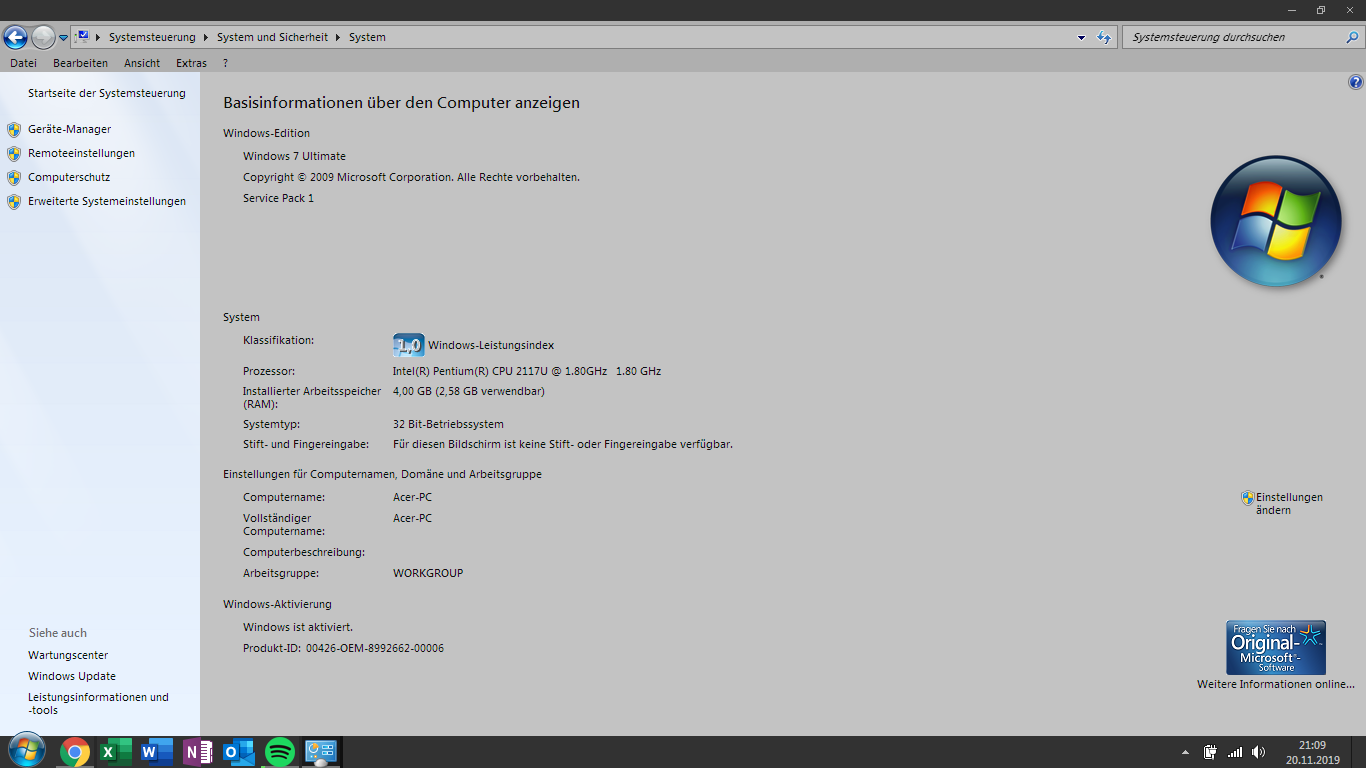
Task: Launch Spotify from taskbar
Action: (x=280, y=752)
